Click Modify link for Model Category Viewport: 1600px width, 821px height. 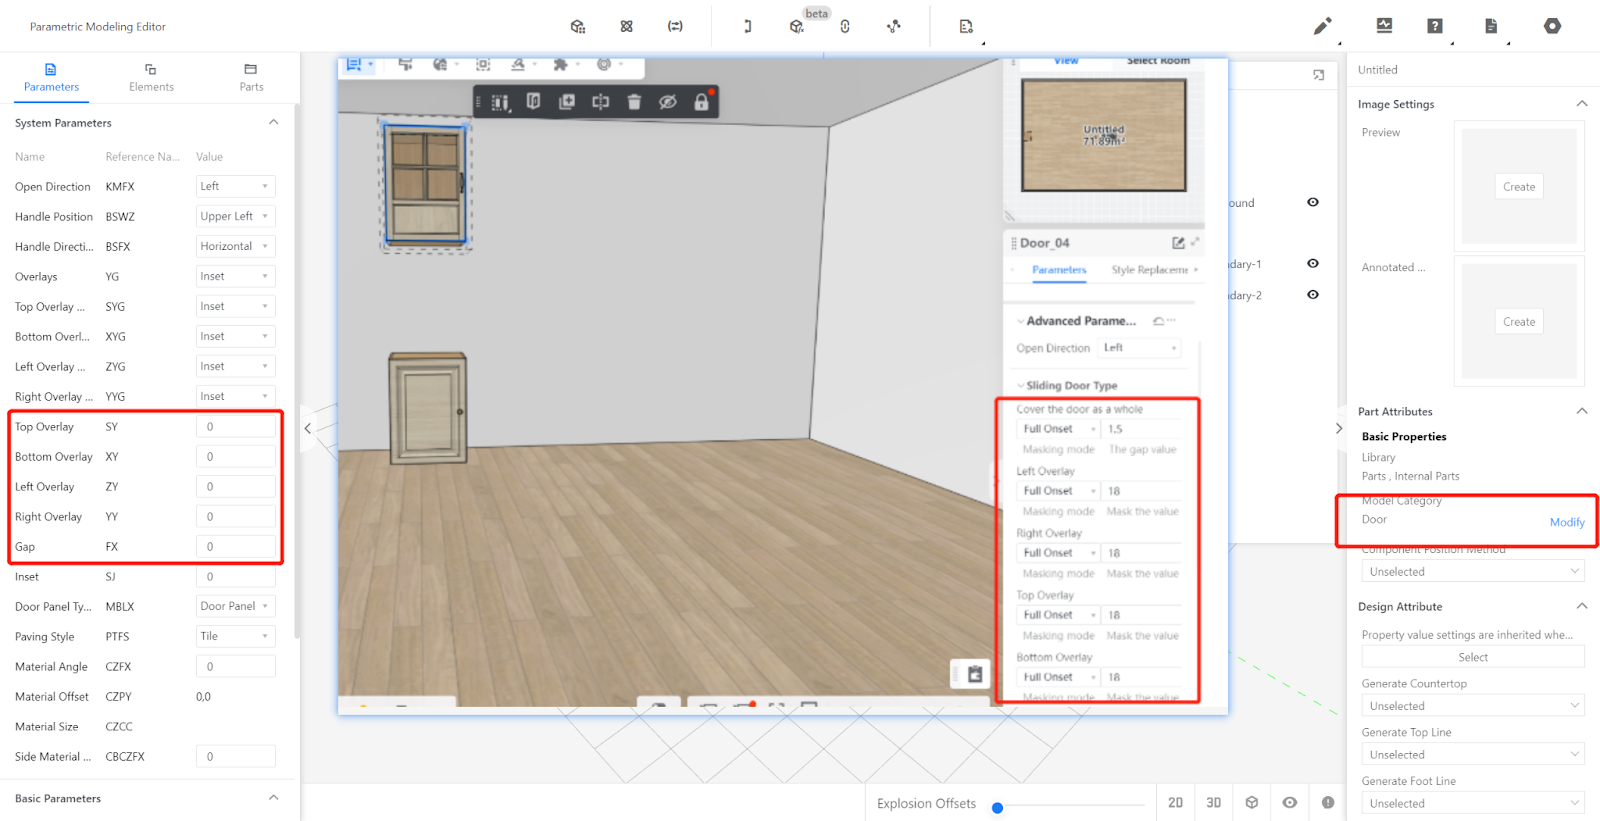click(x=1566, y=522)
